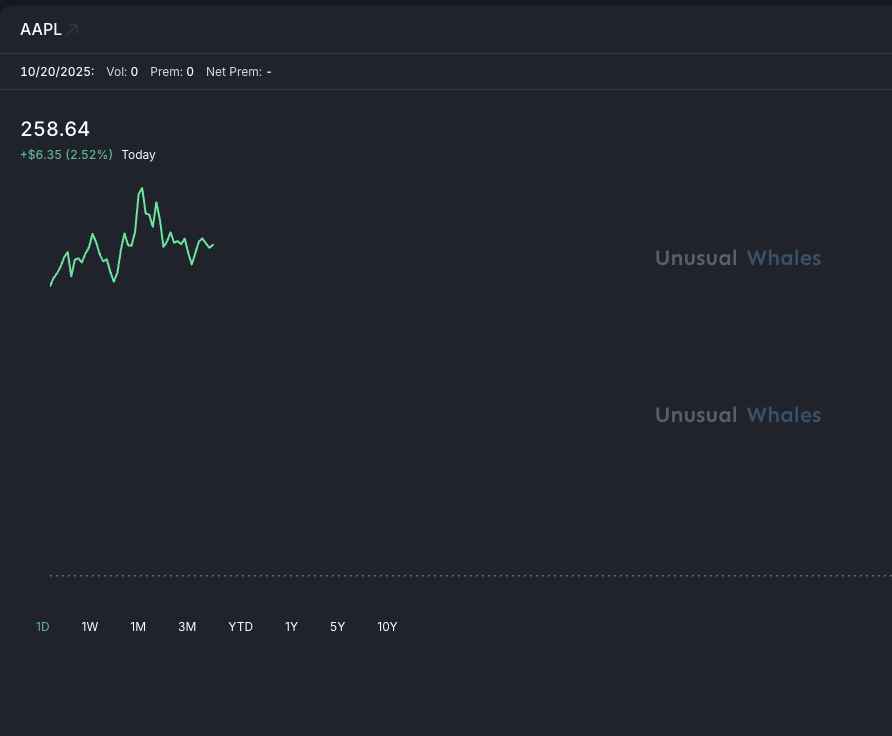Select the 10Y time range
The height and width of the screenshot is (736, 892).
point(387,627)
